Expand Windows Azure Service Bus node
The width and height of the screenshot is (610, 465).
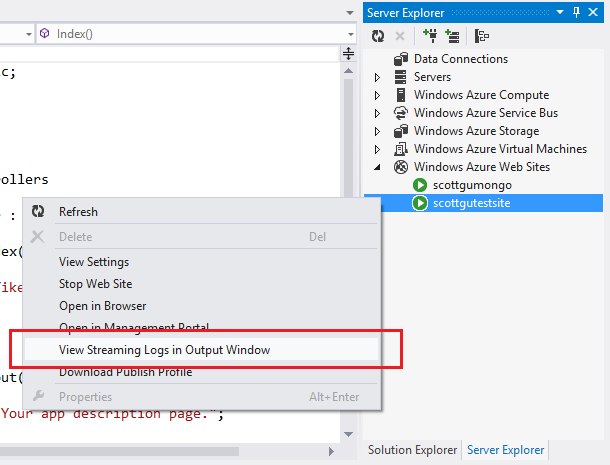(x=377, y=113)
